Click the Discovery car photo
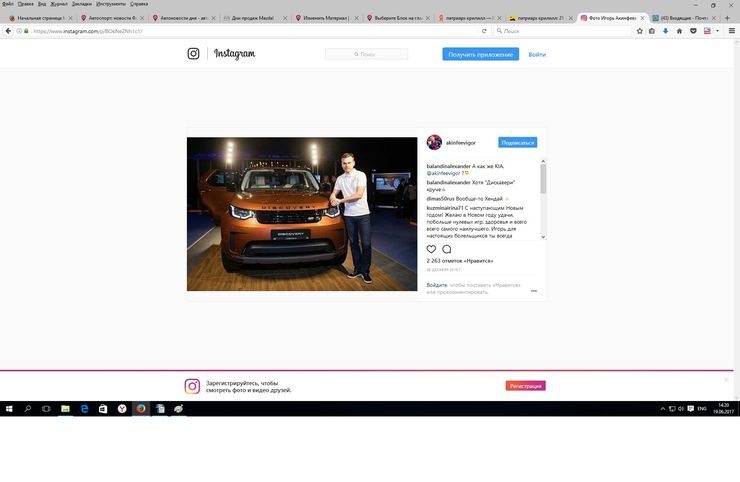The image size is (740, 482). click(302, 214)
